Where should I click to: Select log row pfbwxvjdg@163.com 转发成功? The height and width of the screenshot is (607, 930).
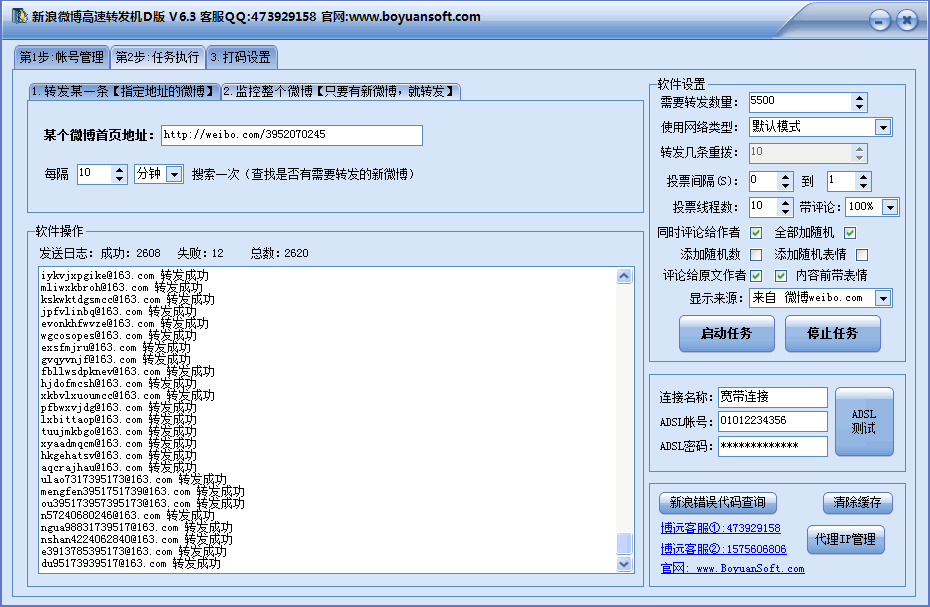pyautogui.click(x=119, y=408)
